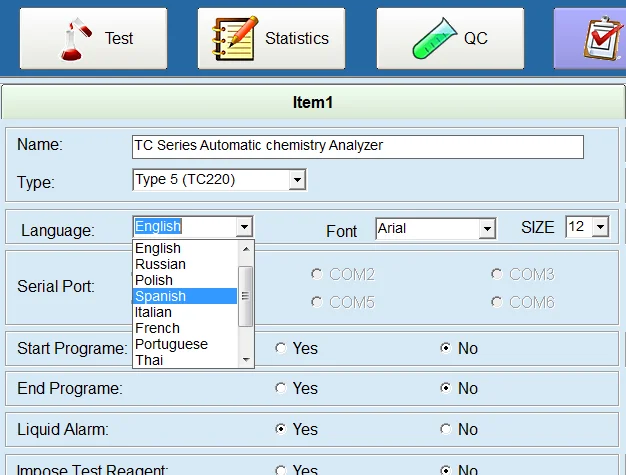Select Portuguese language option
This screenshot has height=475, width=626.
[x=171, y=344]
